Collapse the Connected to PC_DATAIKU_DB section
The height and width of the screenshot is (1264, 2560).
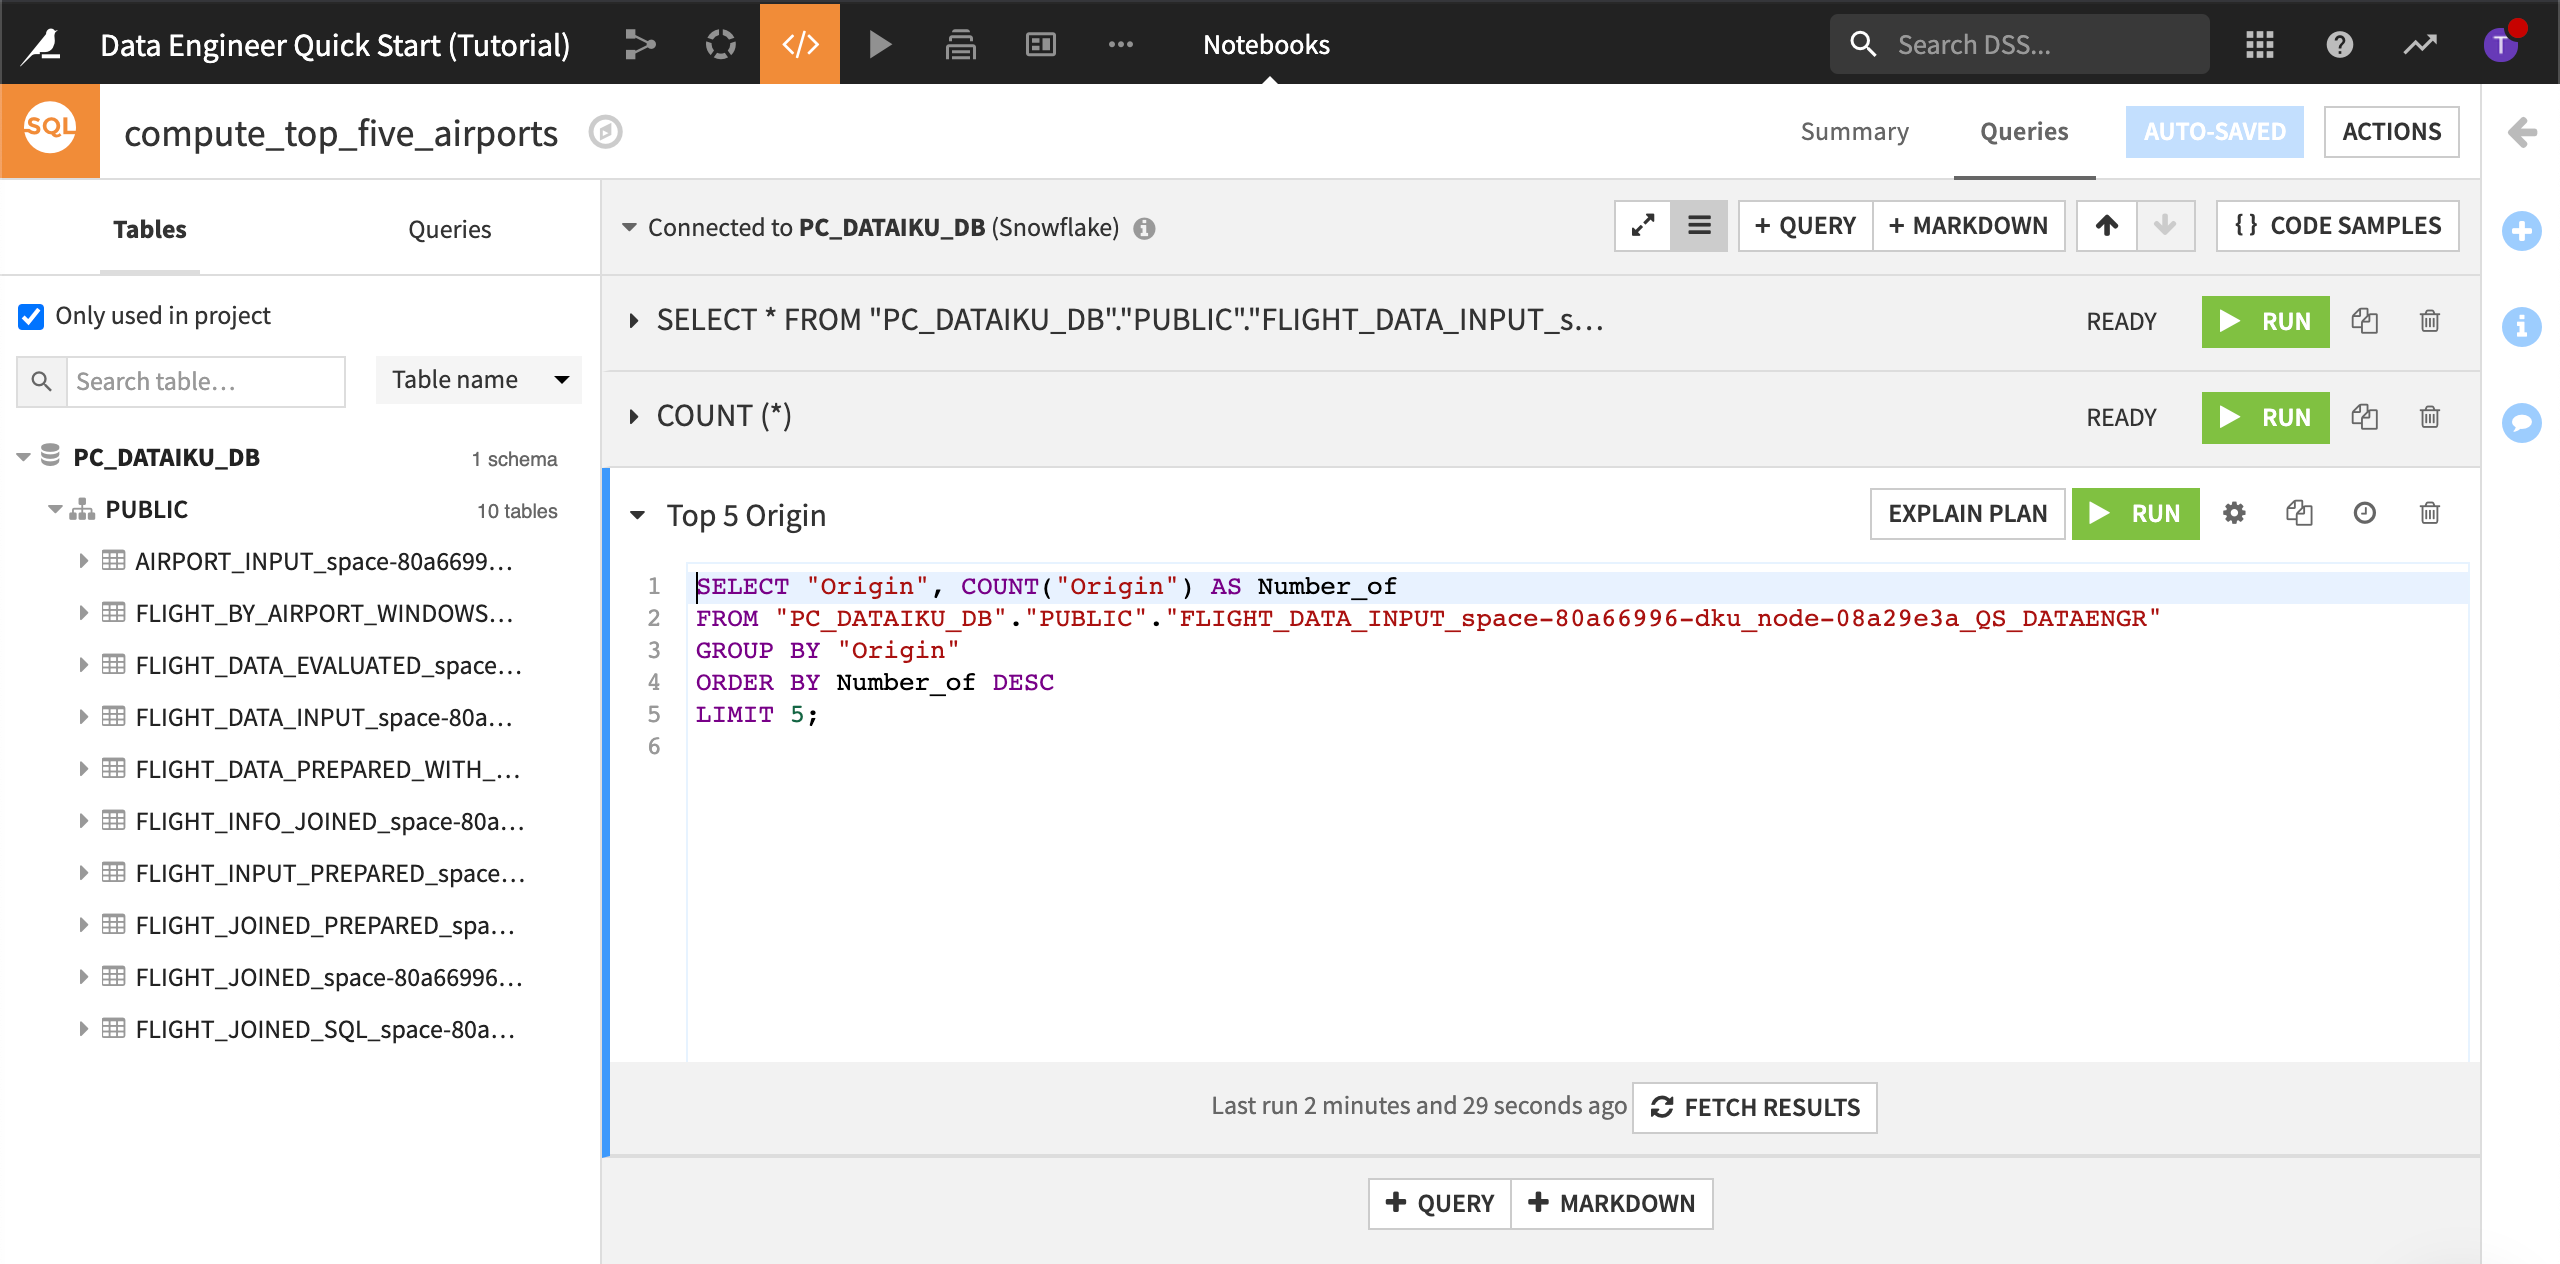pos(629,228)
